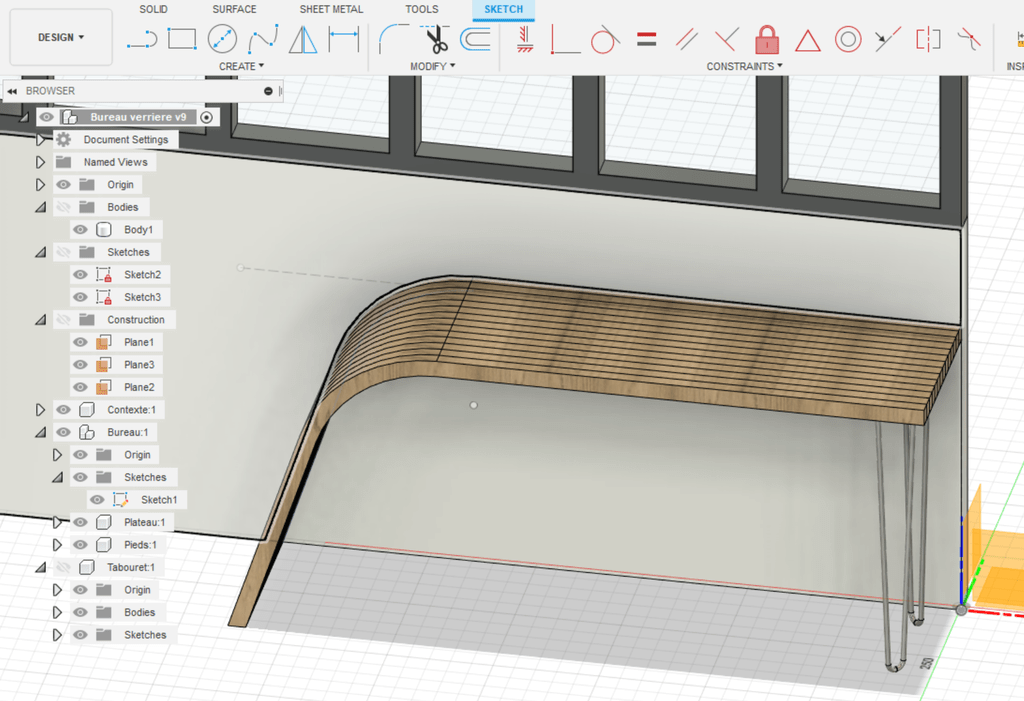The image size is (1024, 701).
Task: Apply the Symmetry constraint
Action: (x=928, y=39)
